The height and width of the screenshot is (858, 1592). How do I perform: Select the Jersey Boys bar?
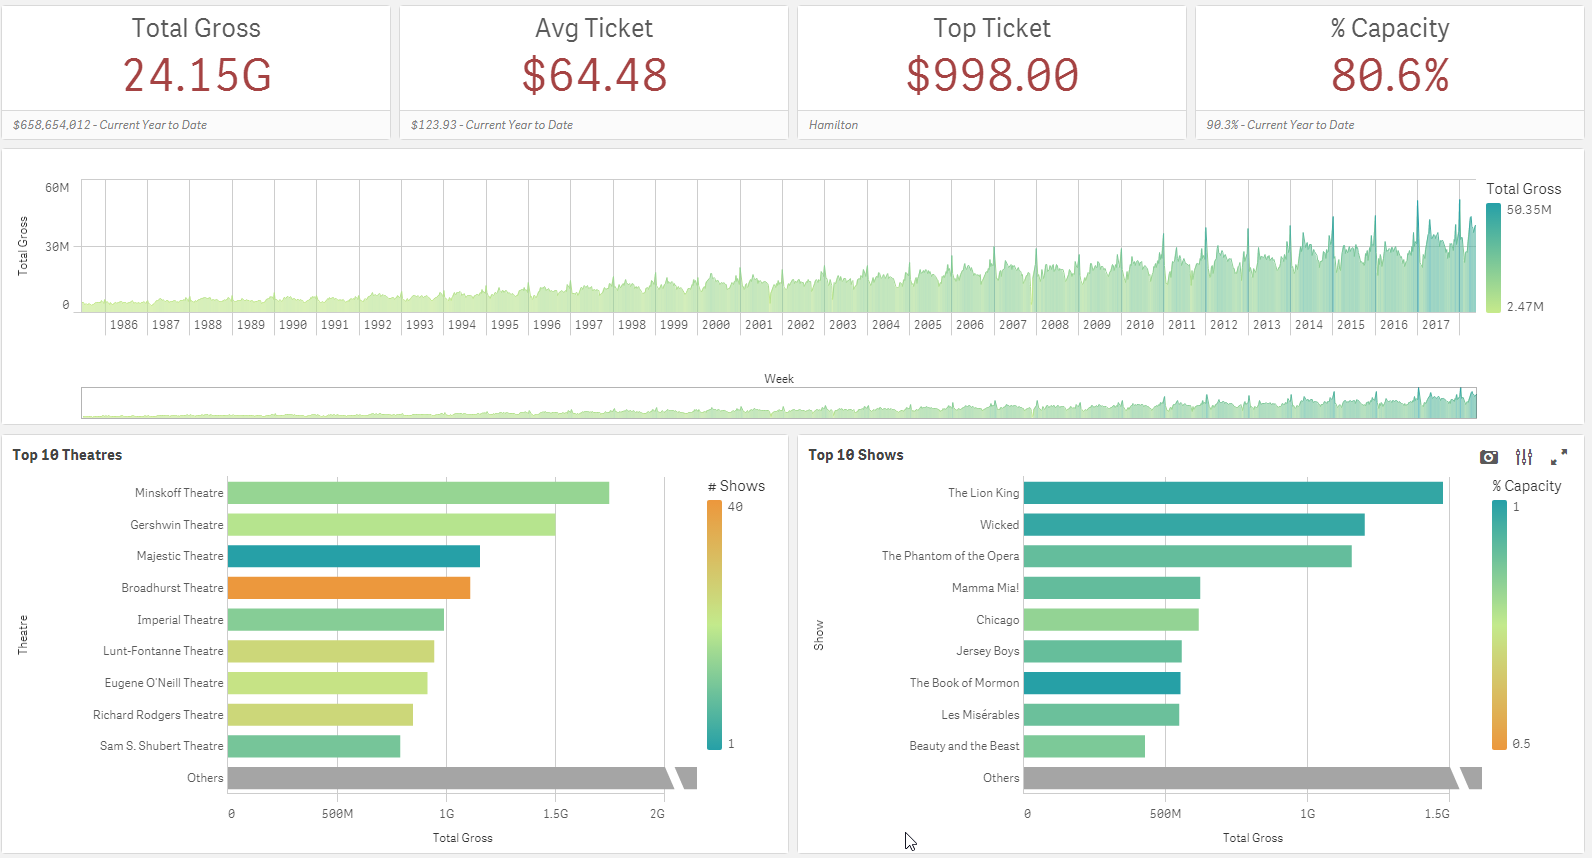(1103, 651)
